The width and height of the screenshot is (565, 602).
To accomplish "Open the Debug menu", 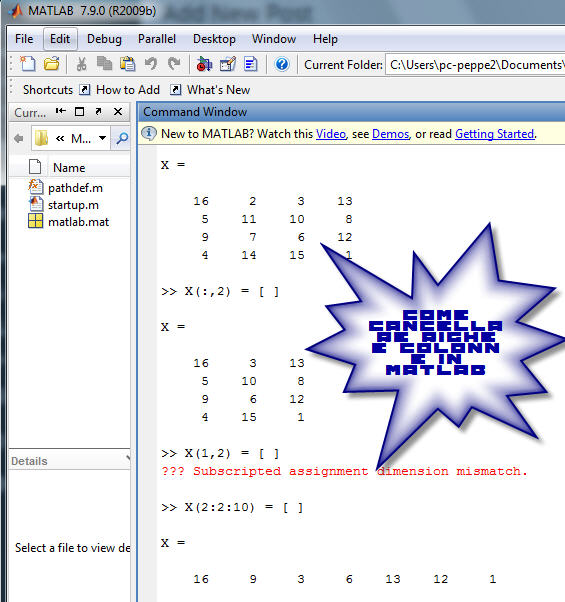I will coord(104,39).
